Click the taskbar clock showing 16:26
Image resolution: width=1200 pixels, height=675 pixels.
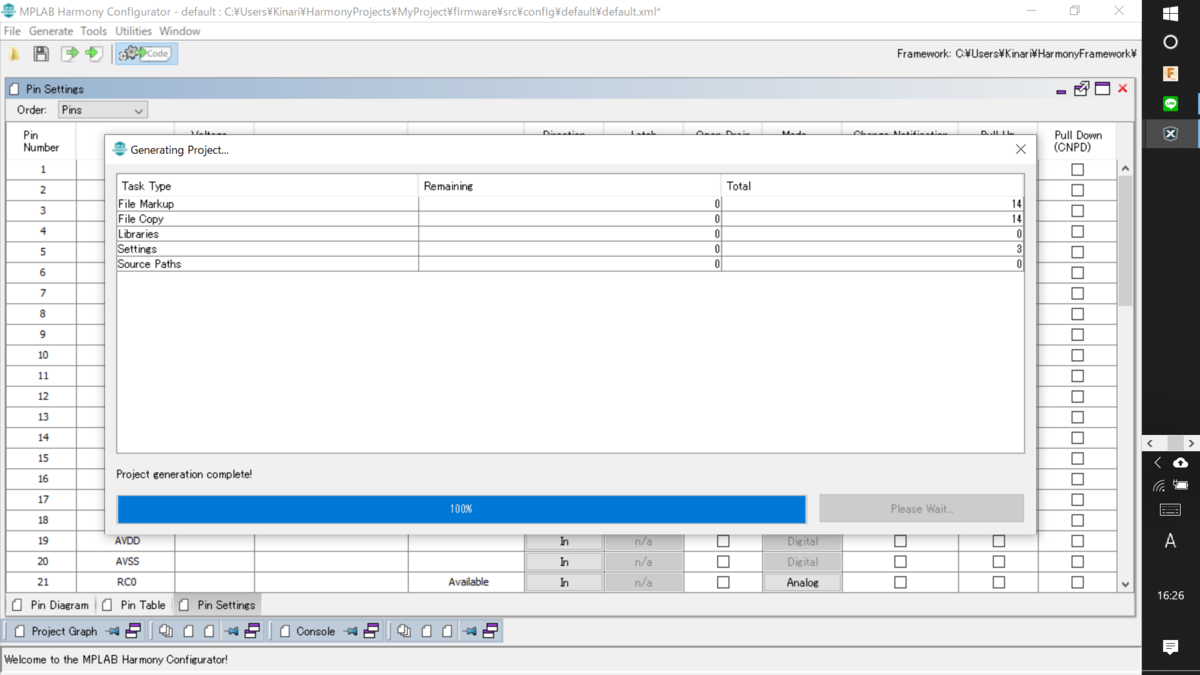click(x=1171, y=595)
